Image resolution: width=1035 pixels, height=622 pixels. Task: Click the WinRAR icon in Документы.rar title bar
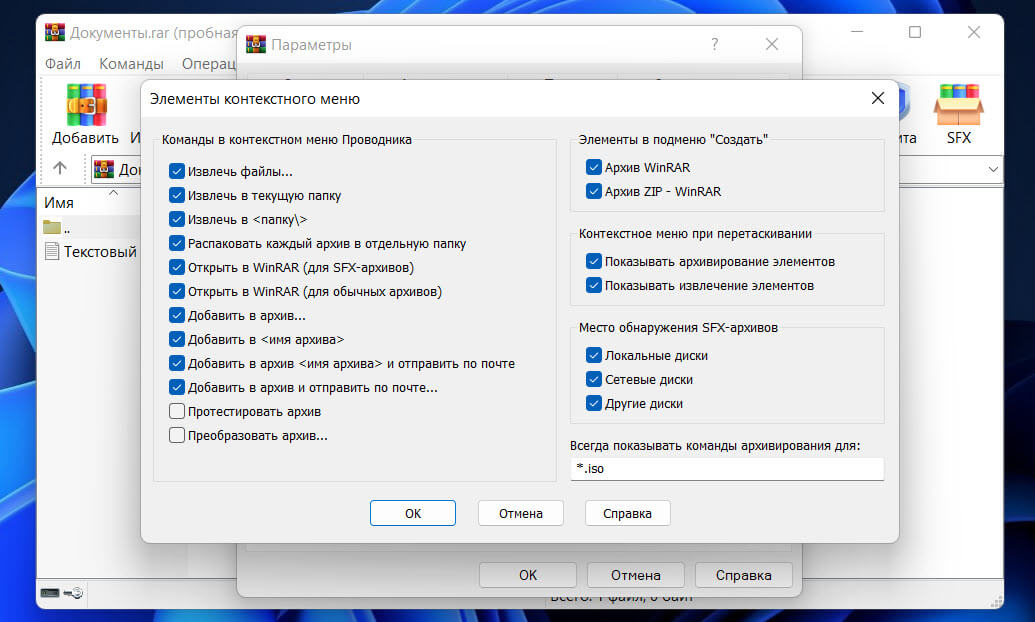(x=55, y=32)
